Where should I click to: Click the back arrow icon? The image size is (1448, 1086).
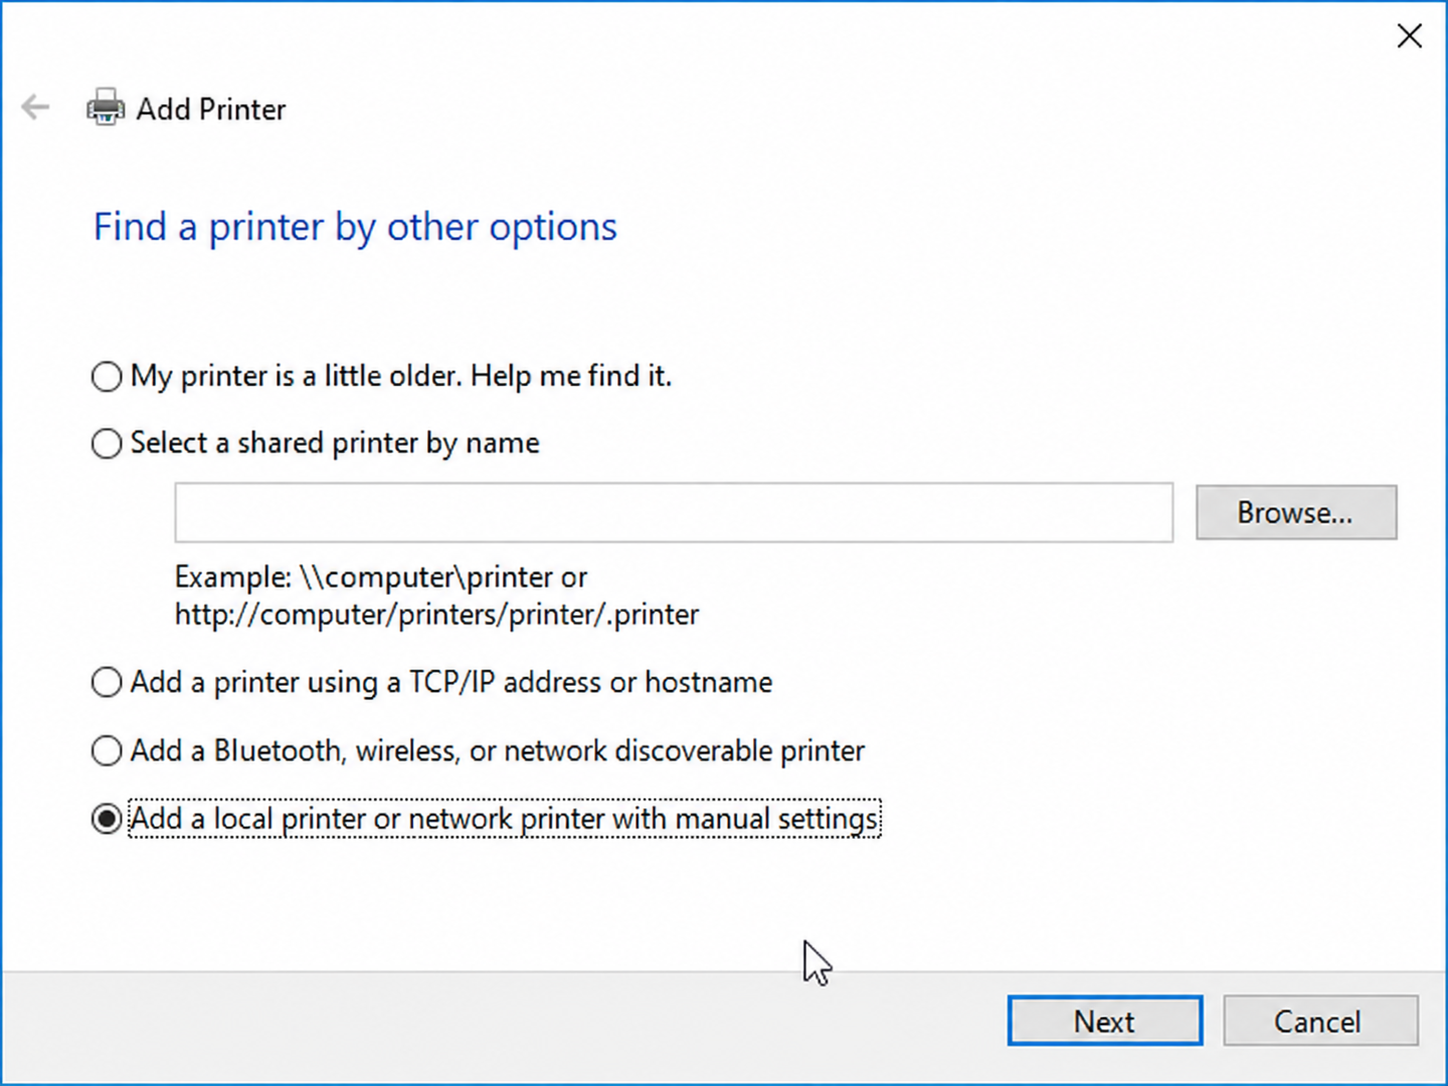point(35,107)
